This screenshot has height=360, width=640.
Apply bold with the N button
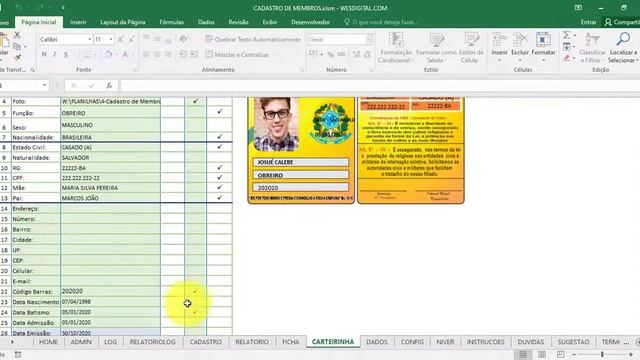tap(44, 54)
